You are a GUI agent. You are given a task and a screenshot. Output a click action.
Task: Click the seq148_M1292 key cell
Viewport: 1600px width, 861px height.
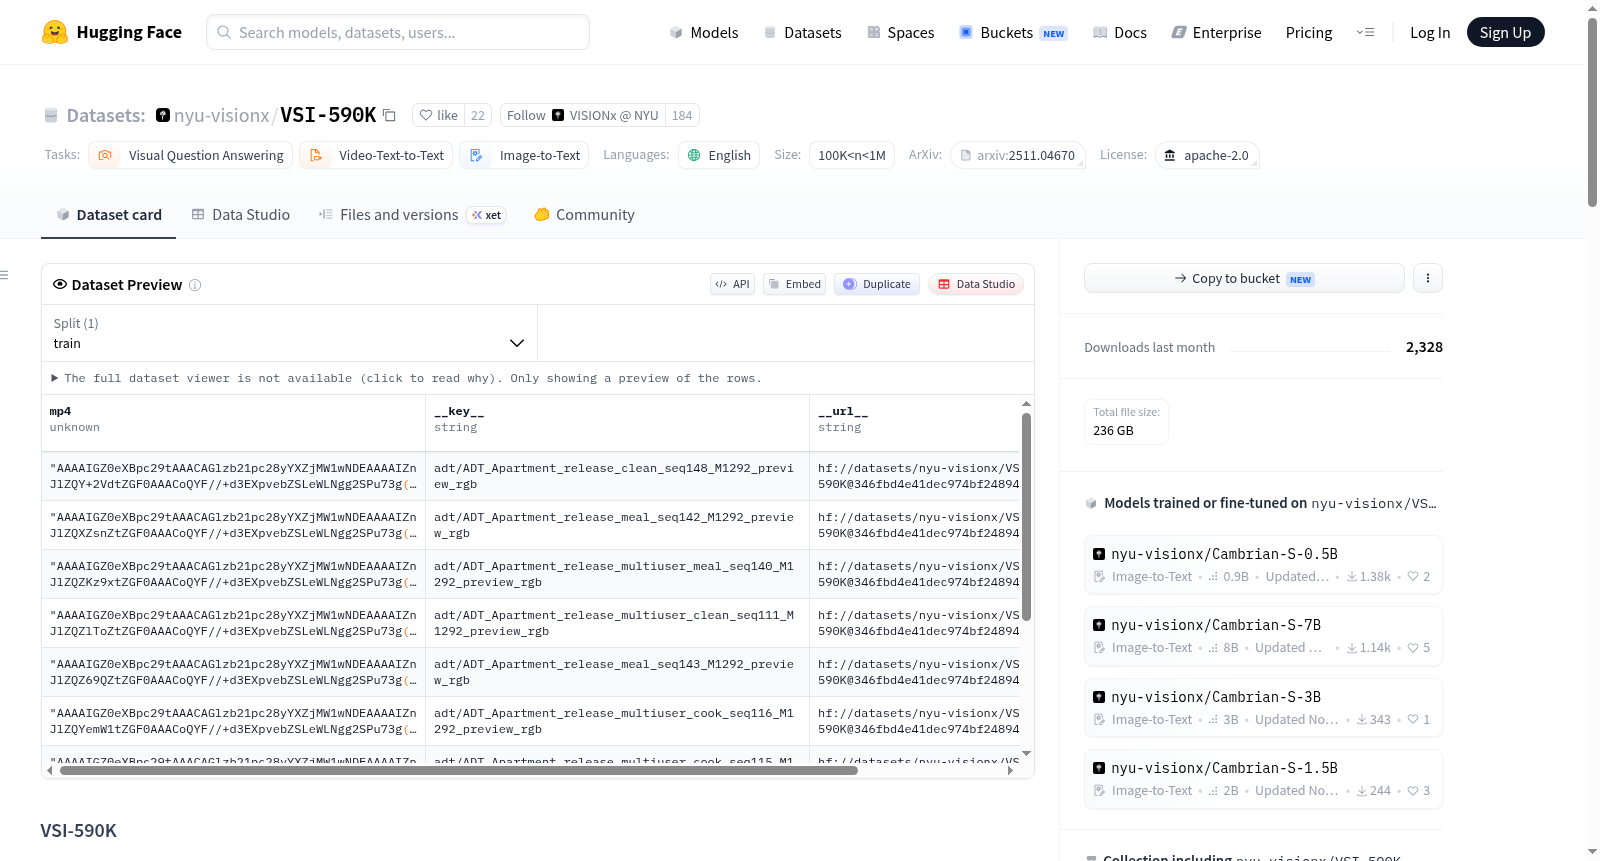617,476
